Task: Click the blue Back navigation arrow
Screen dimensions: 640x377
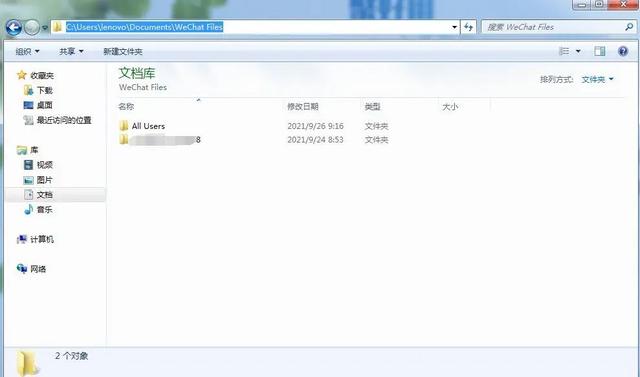Action: [x=14, y=27]
